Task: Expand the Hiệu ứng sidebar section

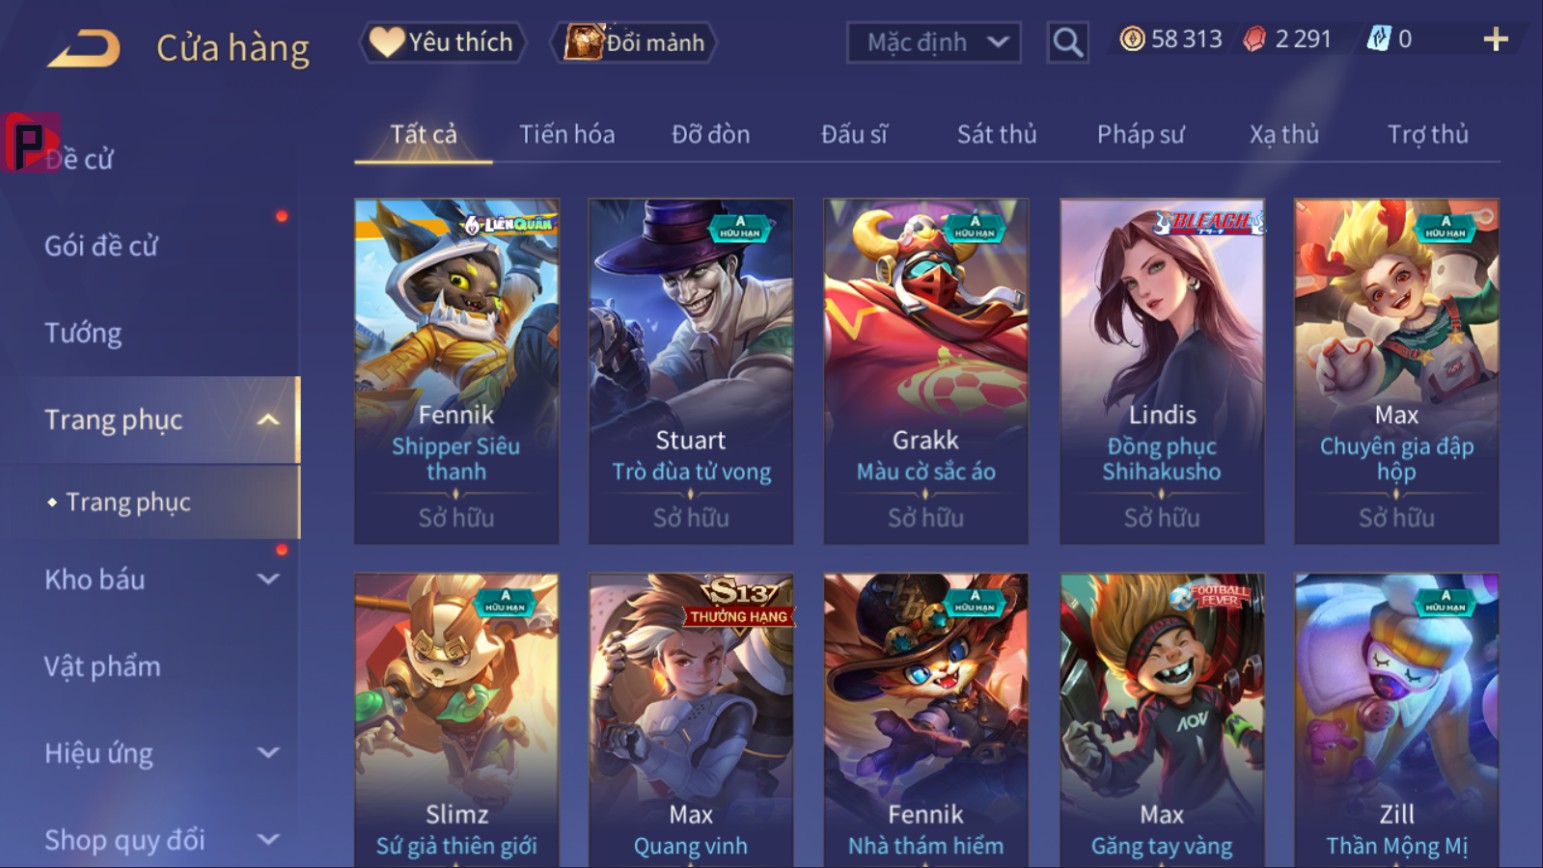Action: (x=268, y=753)
